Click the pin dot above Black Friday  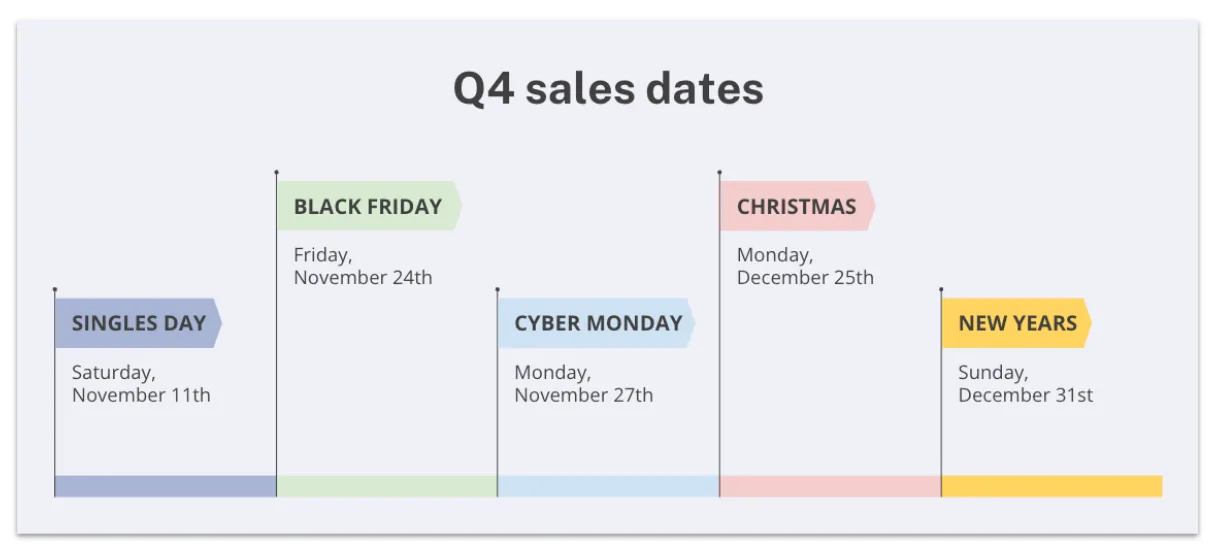(x=276, y=172)
